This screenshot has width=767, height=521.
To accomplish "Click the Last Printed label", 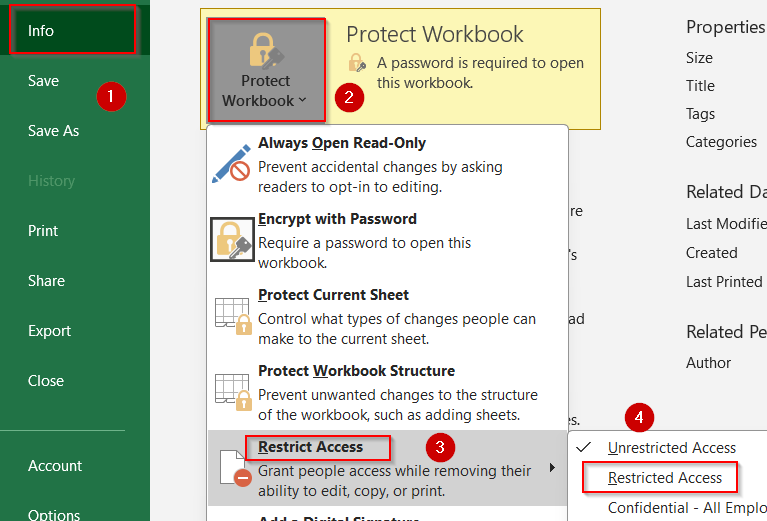I will (724, 282).
